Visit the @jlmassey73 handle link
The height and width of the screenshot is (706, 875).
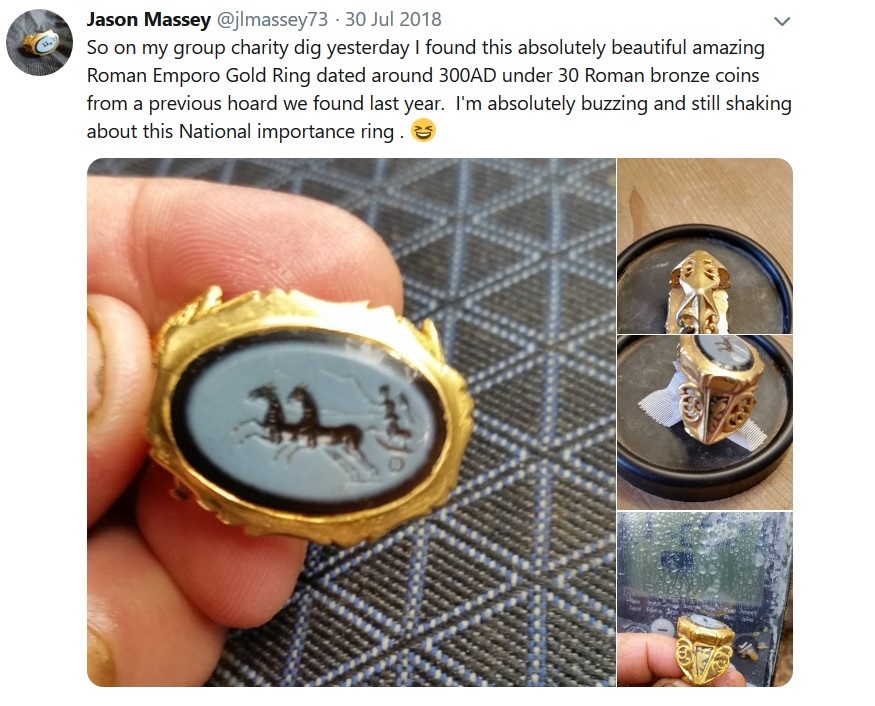coord(272,20)
